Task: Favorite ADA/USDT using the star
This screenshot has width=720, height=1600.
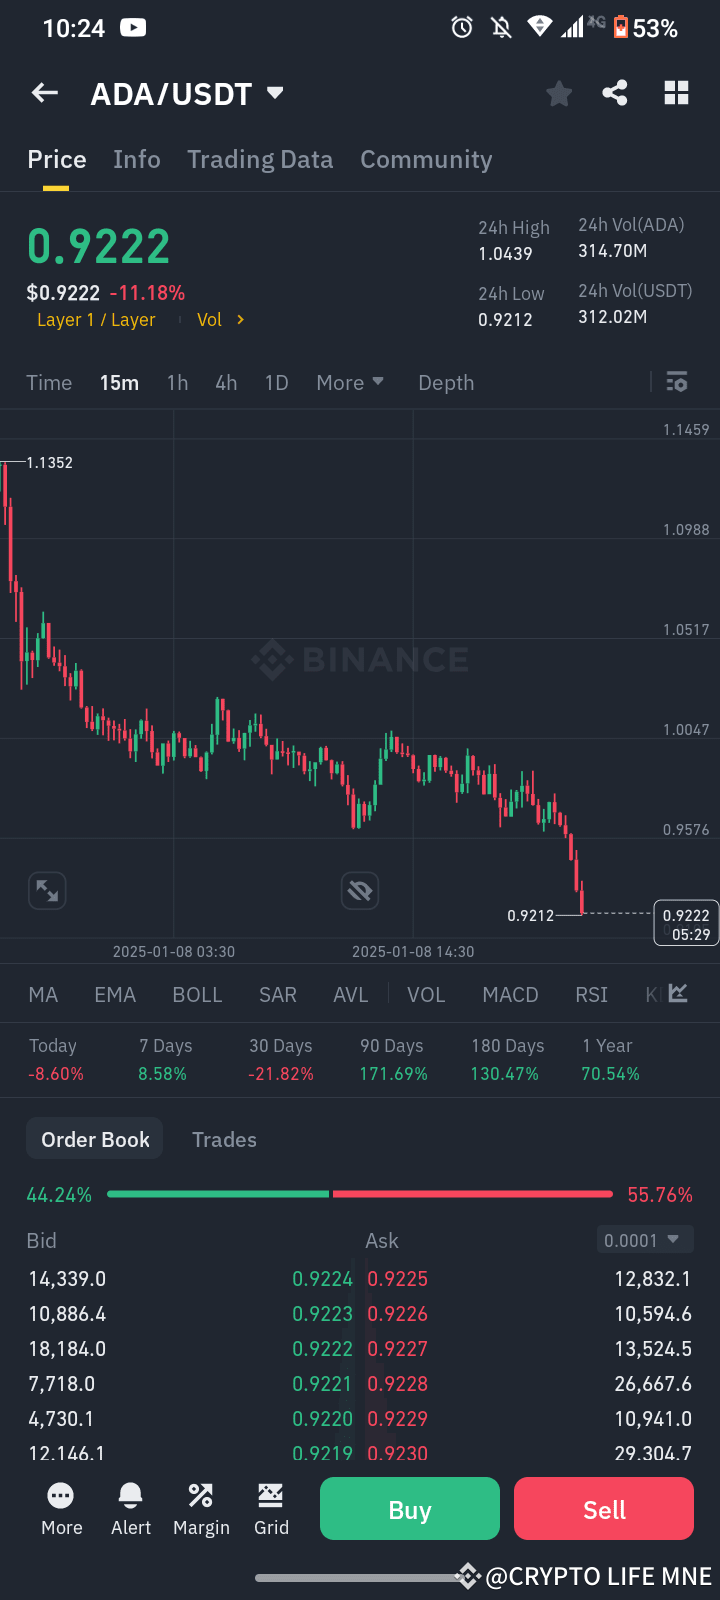Action: (559, 92)
